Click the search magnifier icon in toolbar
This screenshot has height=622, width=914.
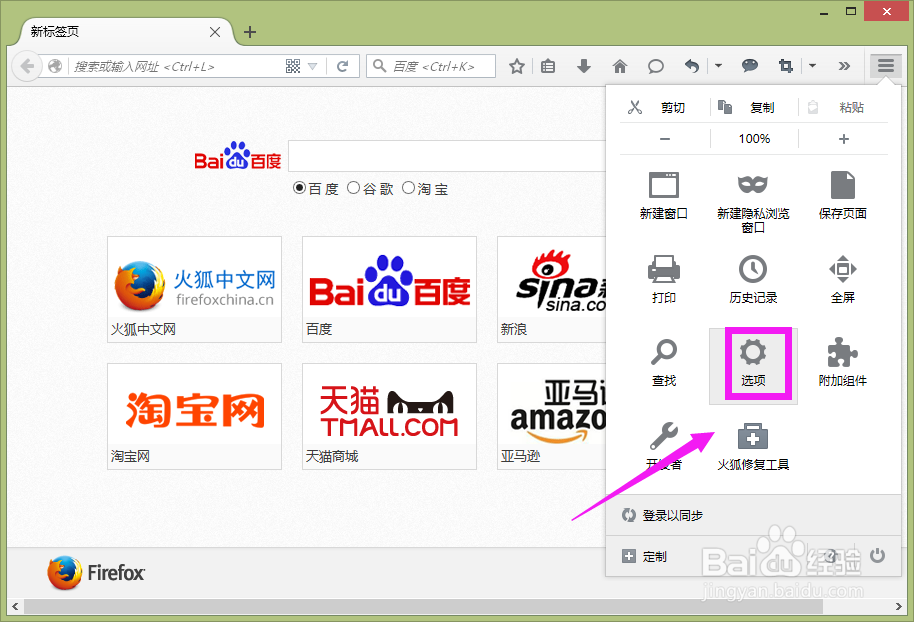tap(379, 66)
